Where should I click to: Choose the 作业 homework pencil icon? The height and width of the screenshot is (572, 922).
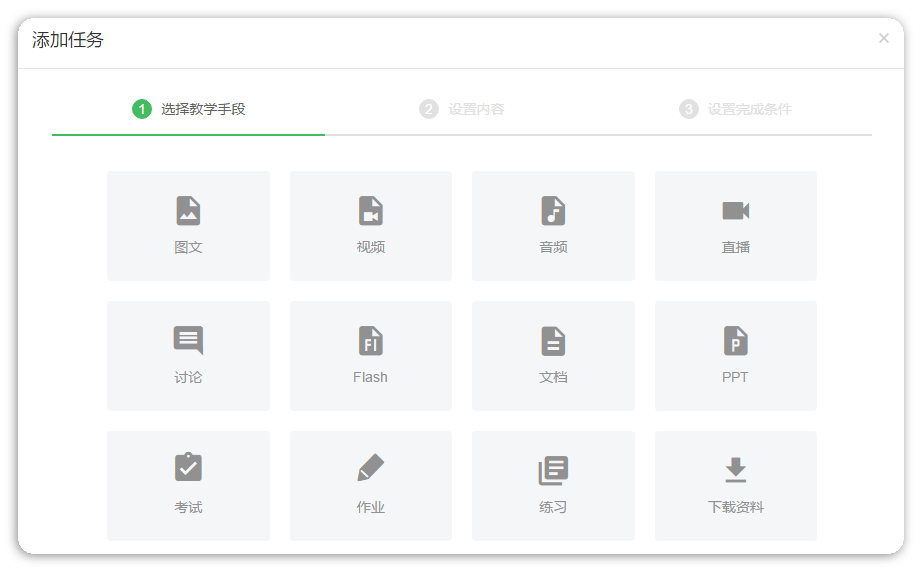[x=371, y=468]
